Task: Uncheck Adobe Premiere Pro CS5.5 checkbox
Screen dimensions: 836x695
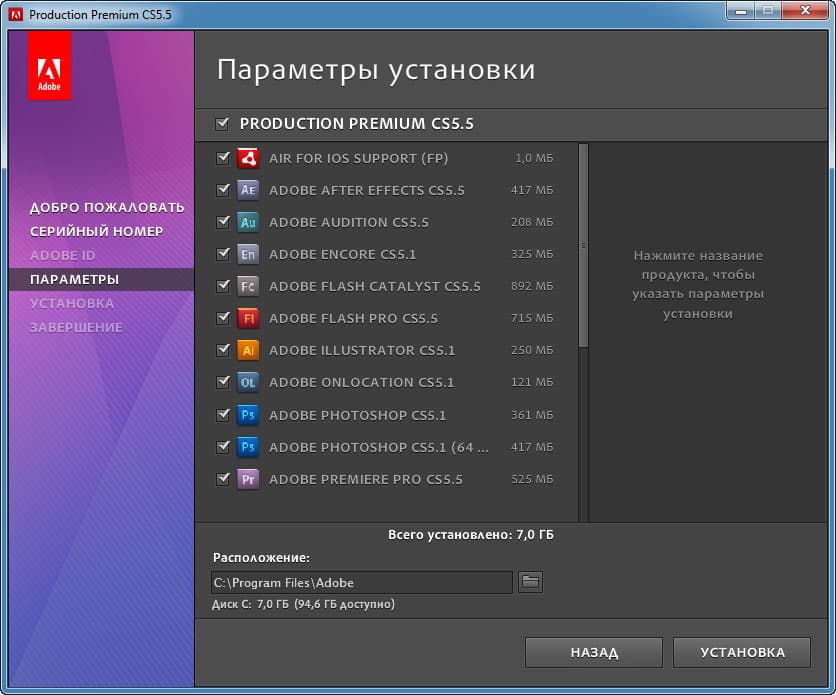Action: click(223, 479)
